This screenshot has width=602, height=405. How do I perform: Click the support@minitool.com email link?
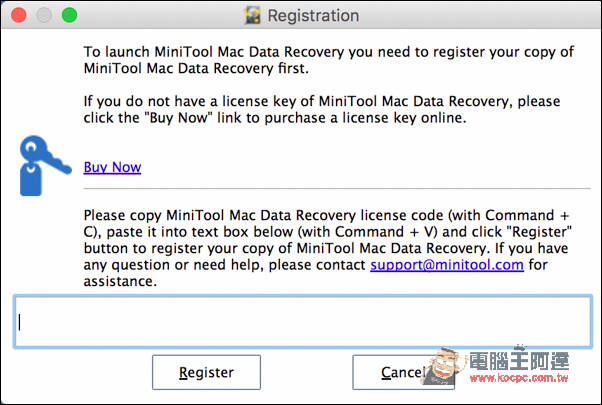(x=447, y=265)
